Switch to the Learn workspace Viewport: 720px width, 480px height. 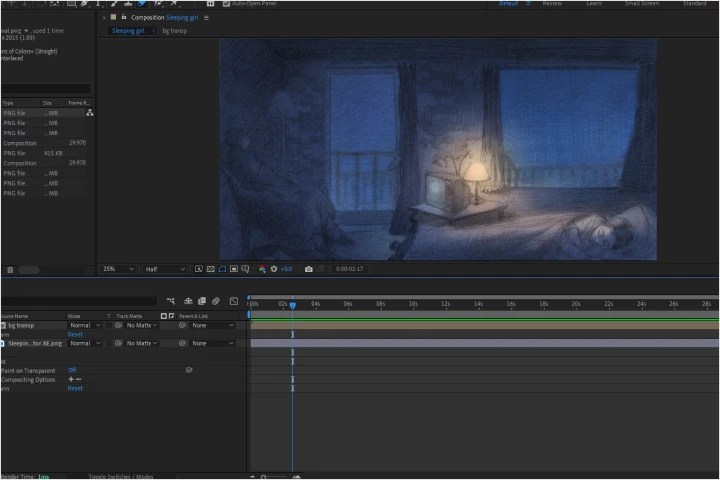pyautogui.click(x=594, y=3)
